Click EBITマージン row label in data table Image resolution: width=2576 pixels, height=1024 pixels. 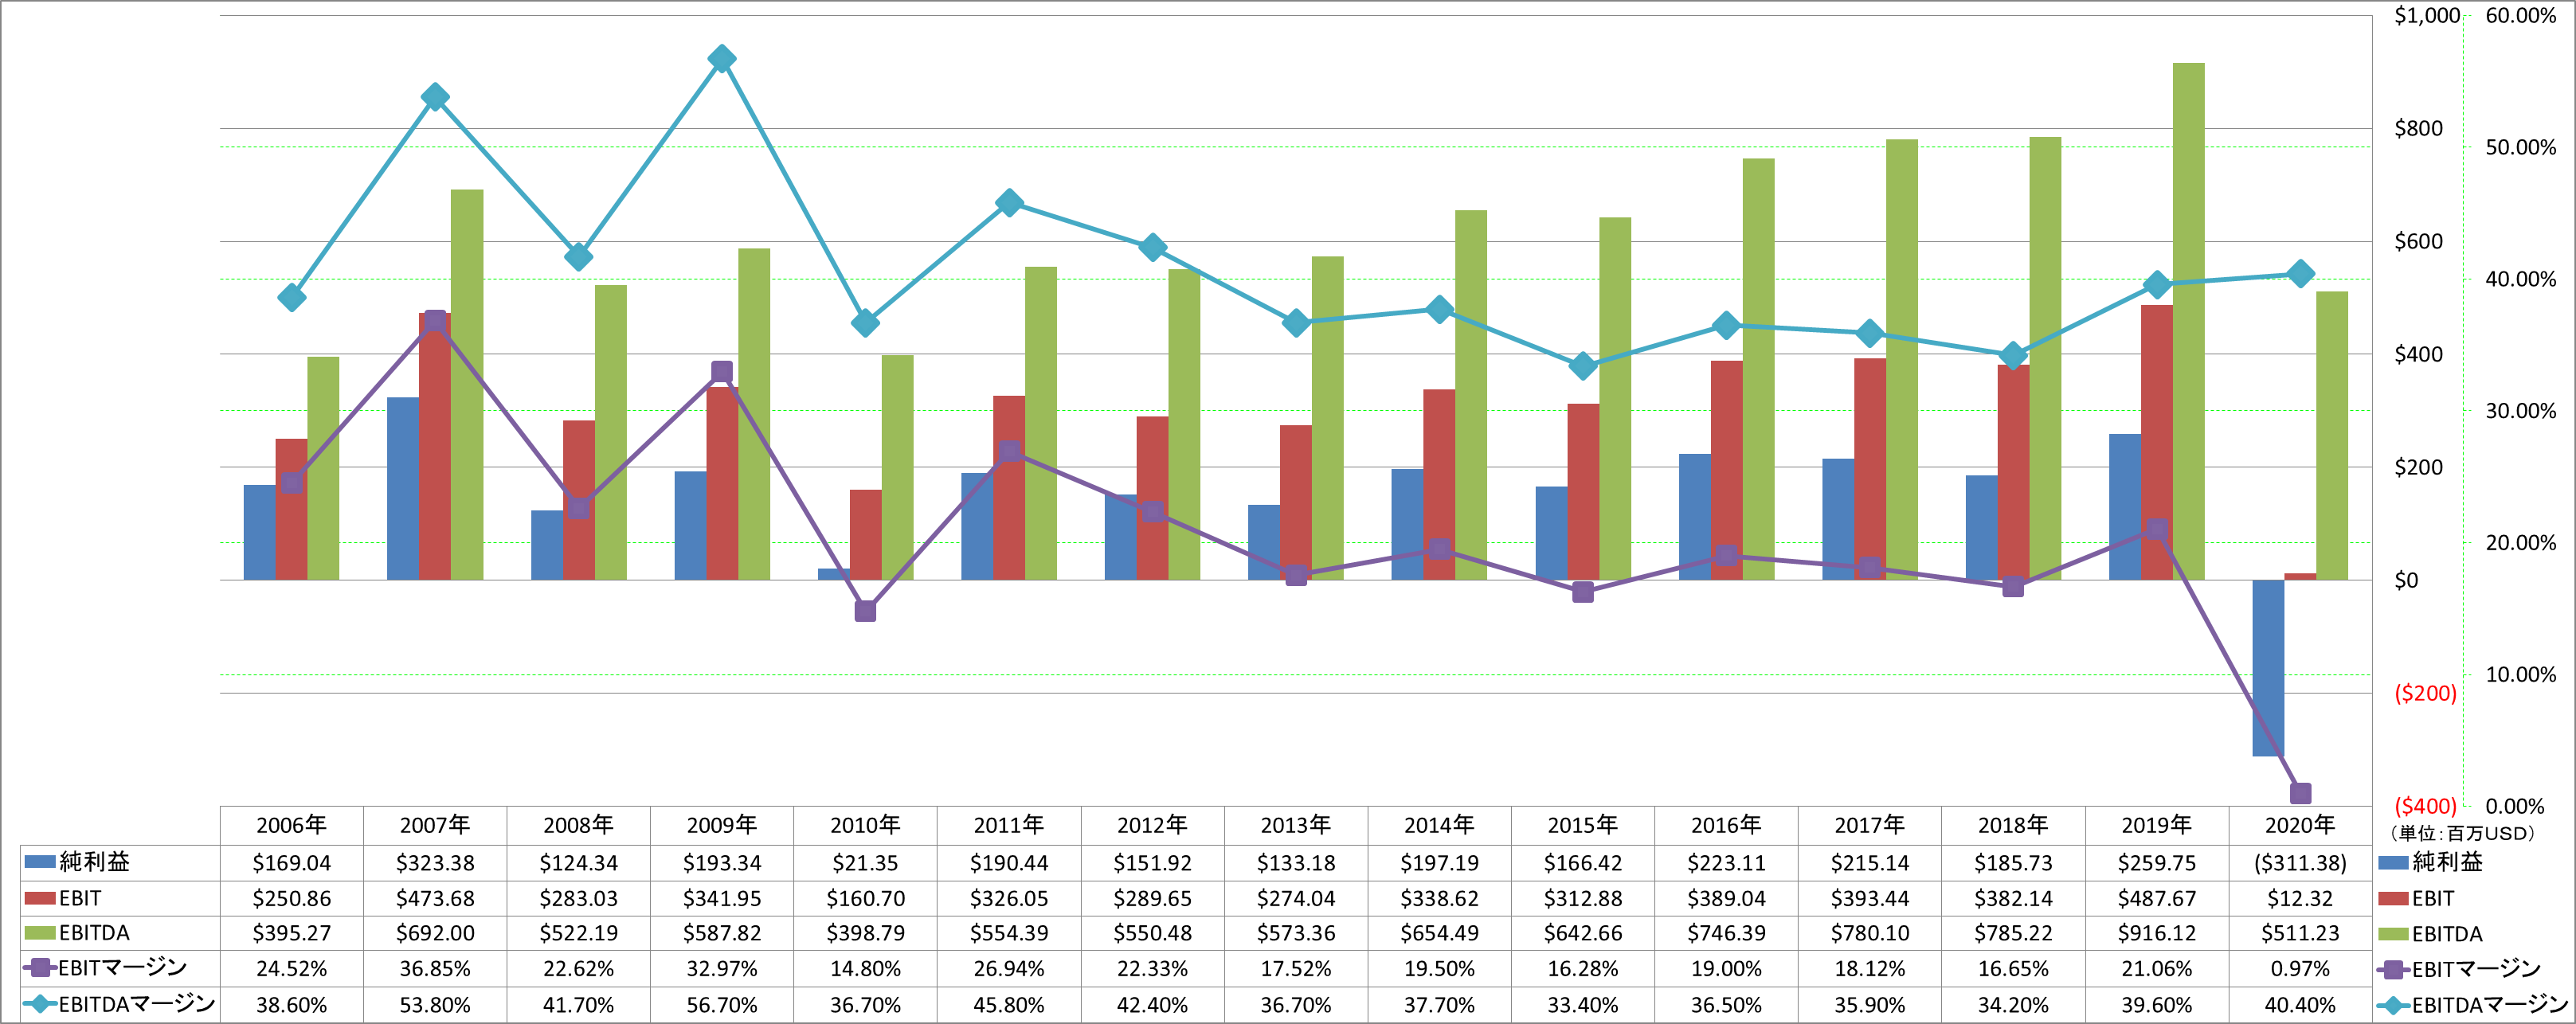click(x=105, y=968)
